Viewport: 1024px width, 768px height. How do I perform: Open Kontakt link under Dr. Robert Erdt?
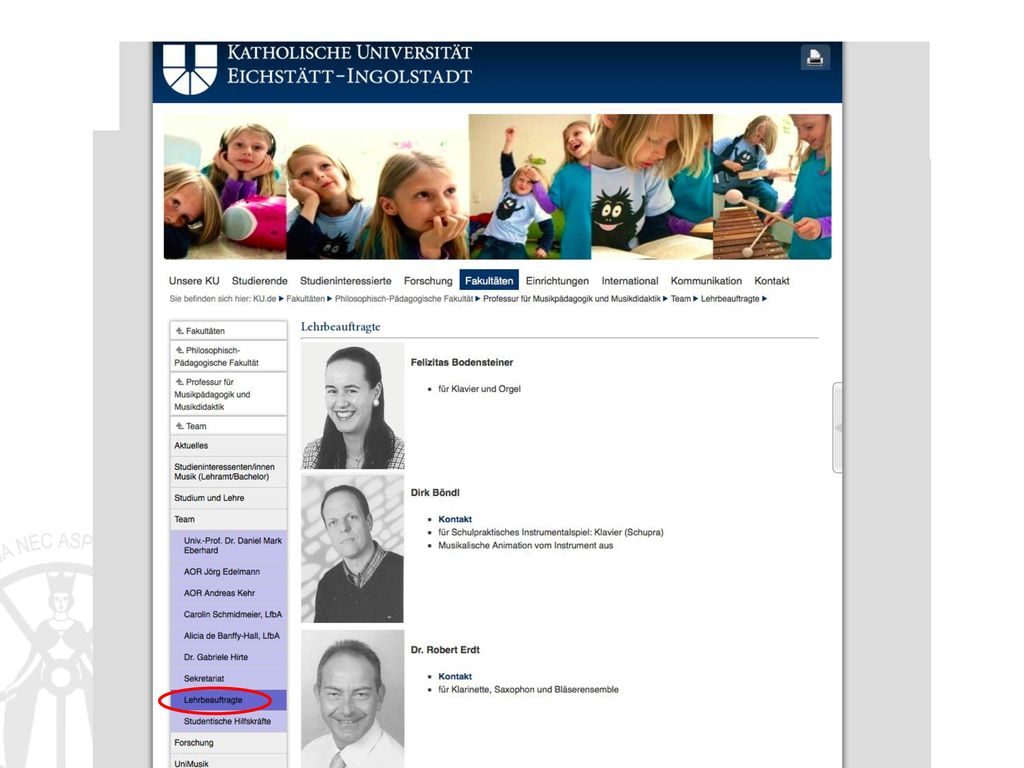click(455, 677)
